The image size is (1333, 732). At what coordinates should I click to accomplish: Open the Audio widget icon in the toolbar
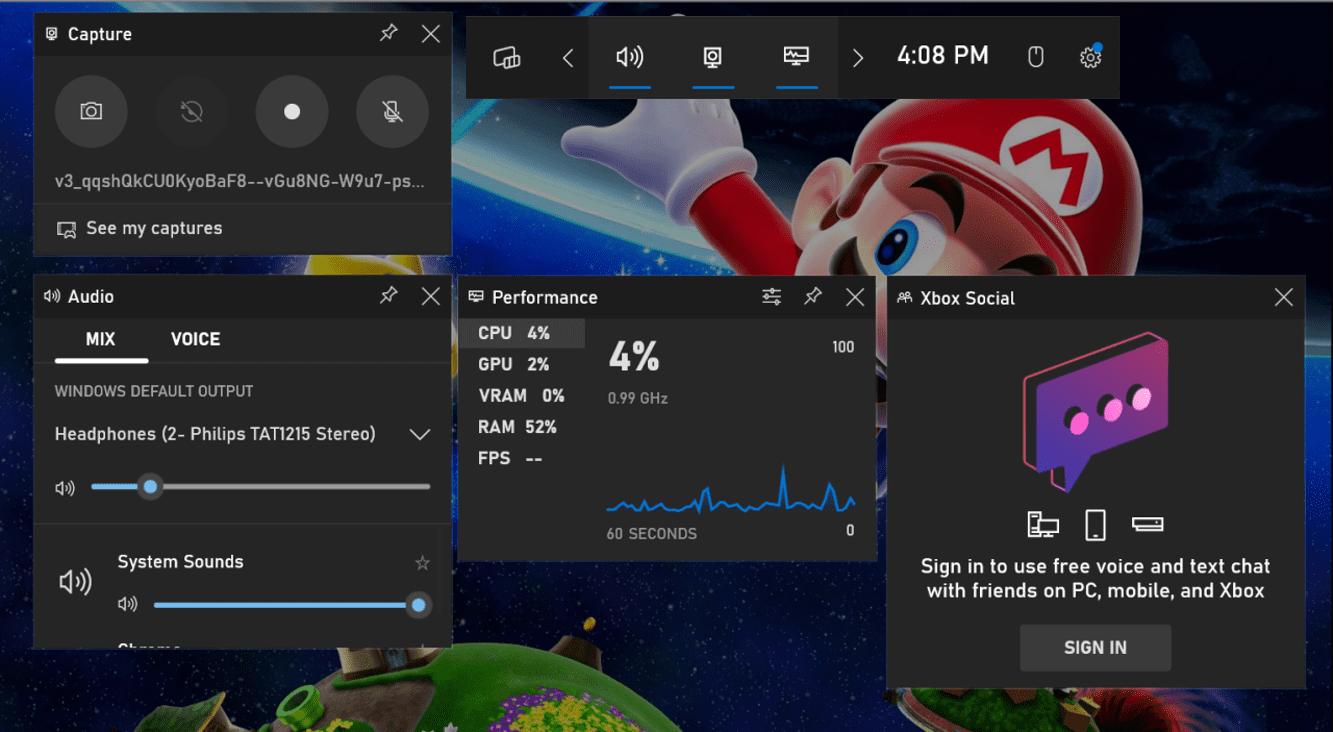click(x=629, y=57)
